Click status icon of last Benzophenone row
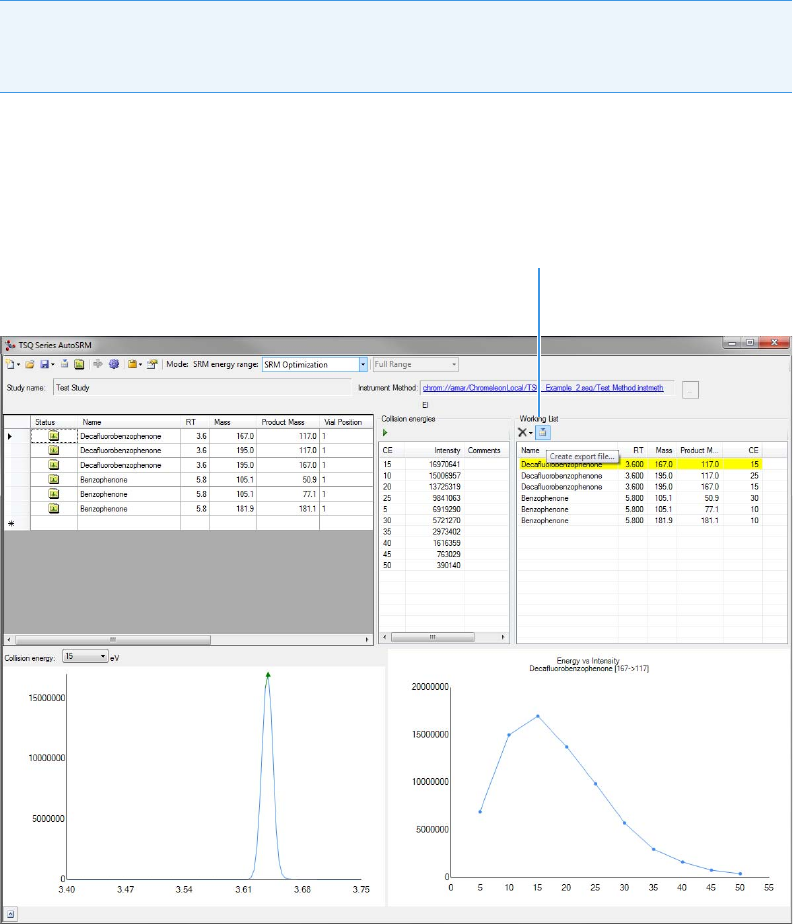 pos(54,508)
